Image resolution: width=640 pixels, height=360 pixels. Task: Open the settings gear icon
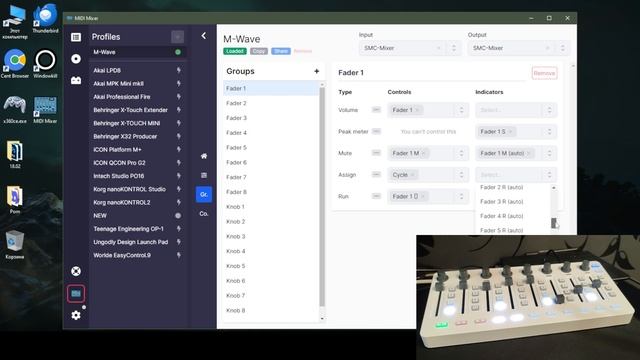coord(76,315)
